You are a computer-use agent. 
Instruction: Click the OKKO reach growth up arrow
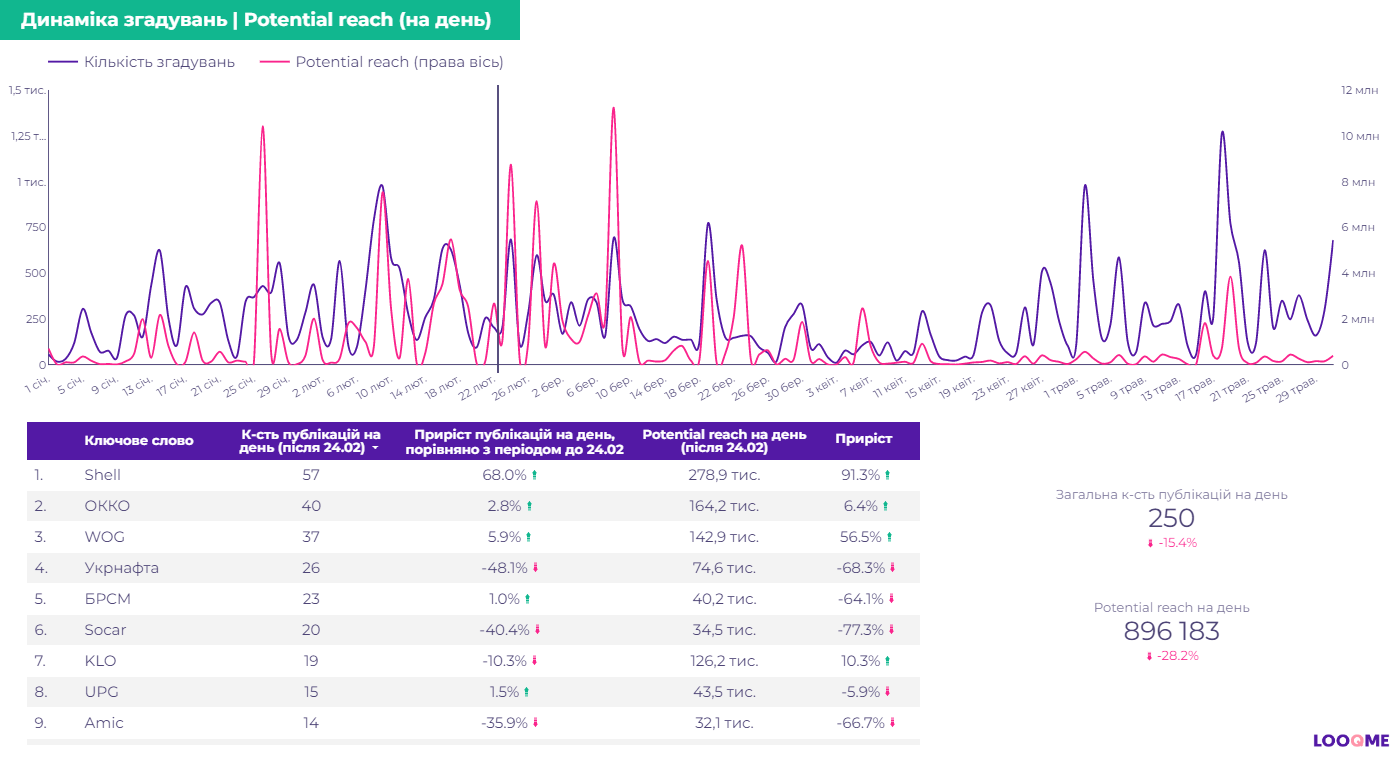885,506
